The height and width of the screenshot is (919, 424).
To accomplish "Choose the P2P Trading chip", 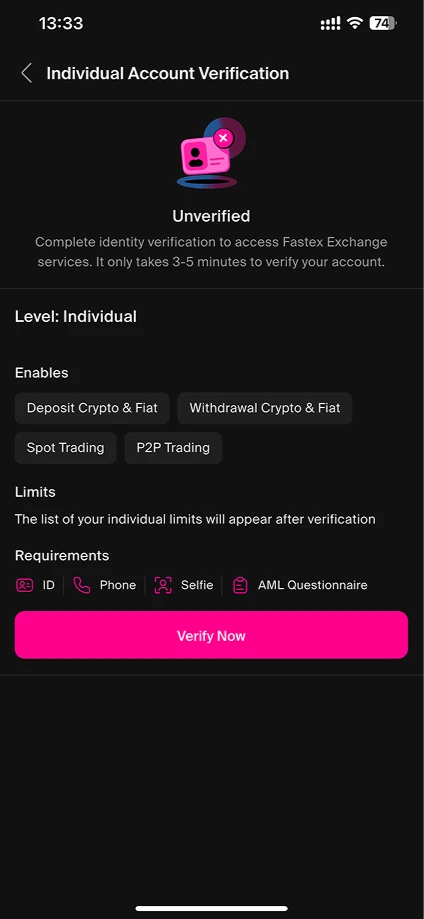I will (x=173, y=448).
